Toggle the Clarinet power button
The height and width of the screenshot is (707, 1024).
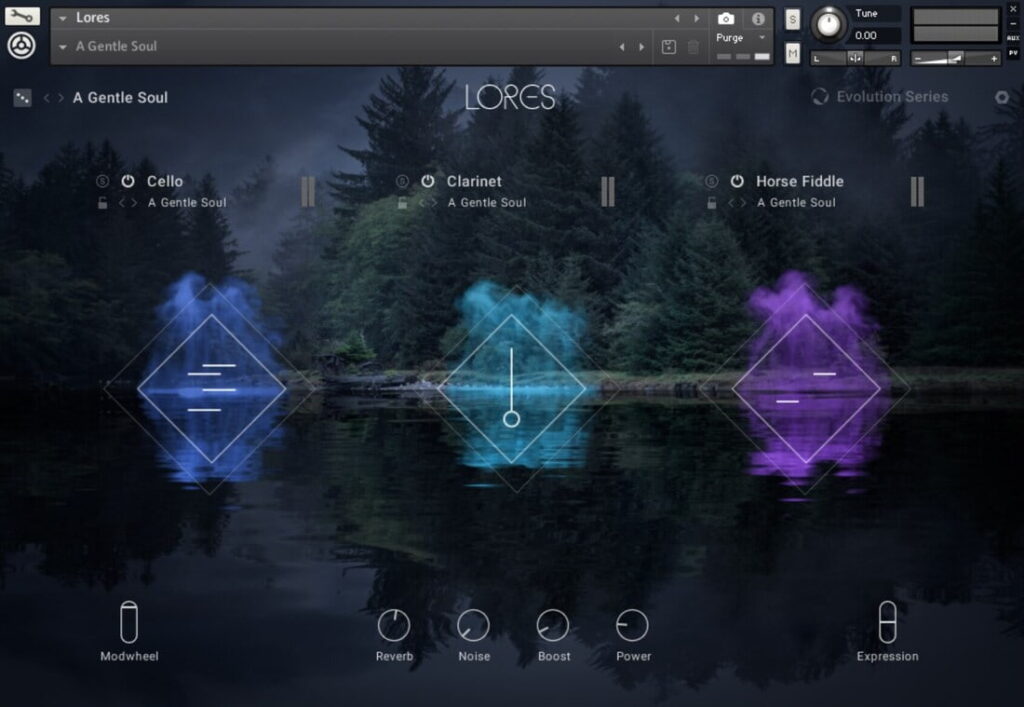428,181
